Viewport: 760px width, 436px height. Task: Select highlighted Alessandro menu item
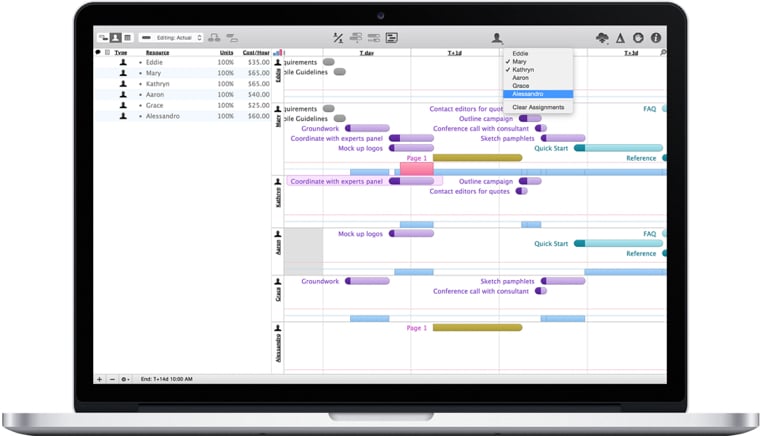(538, 94)
